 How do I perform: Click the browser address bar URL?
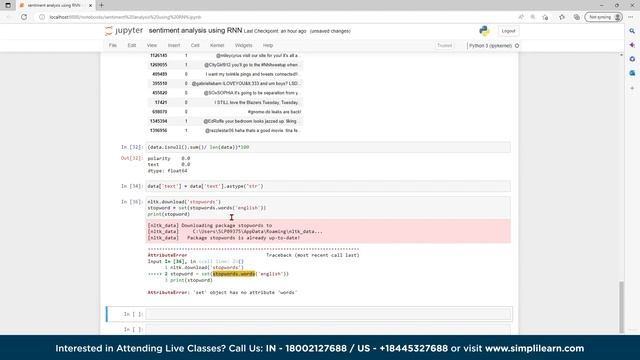click(x=125, y=17)
